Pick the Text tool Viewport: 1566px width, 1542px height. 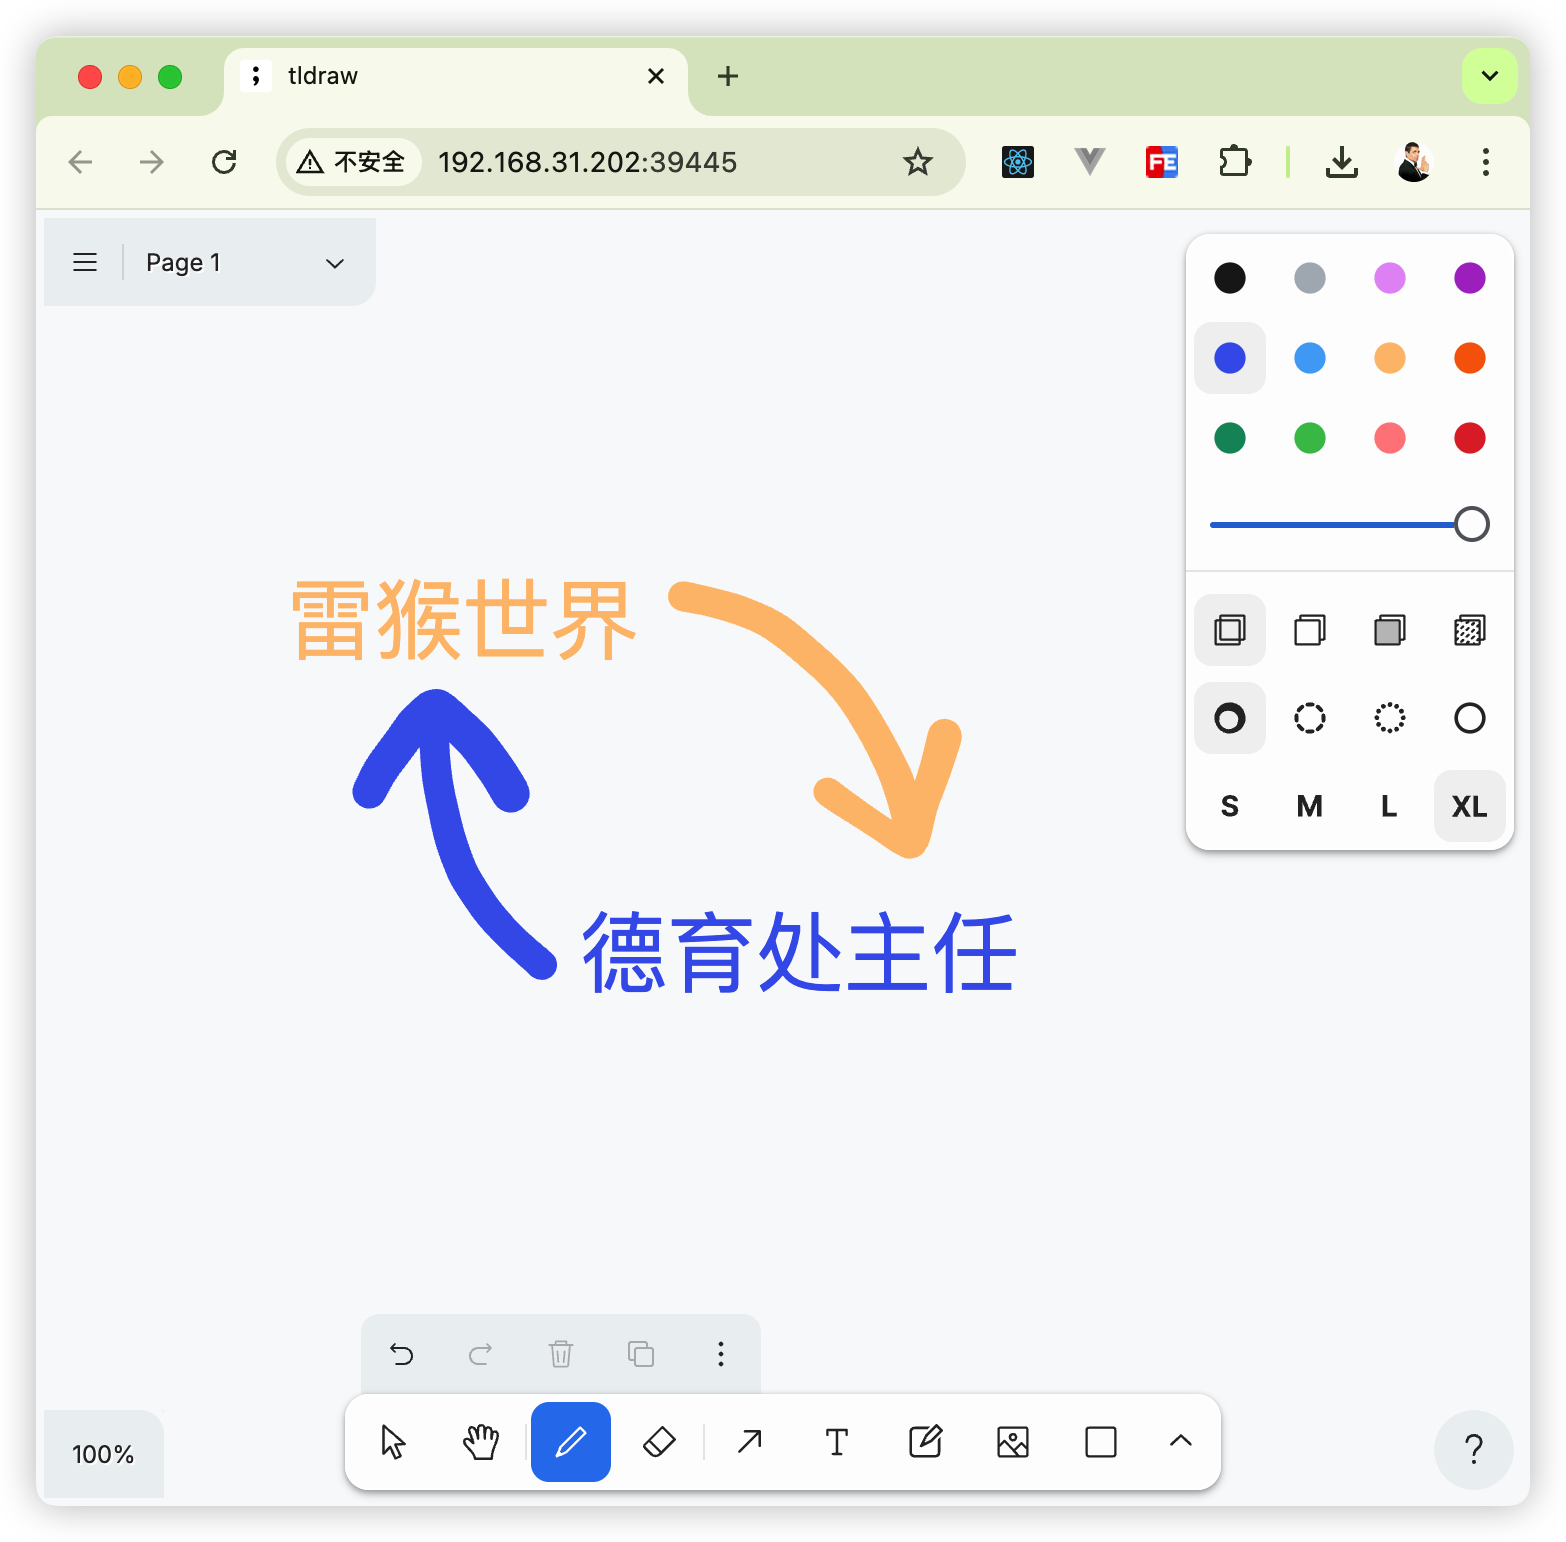837,1442
